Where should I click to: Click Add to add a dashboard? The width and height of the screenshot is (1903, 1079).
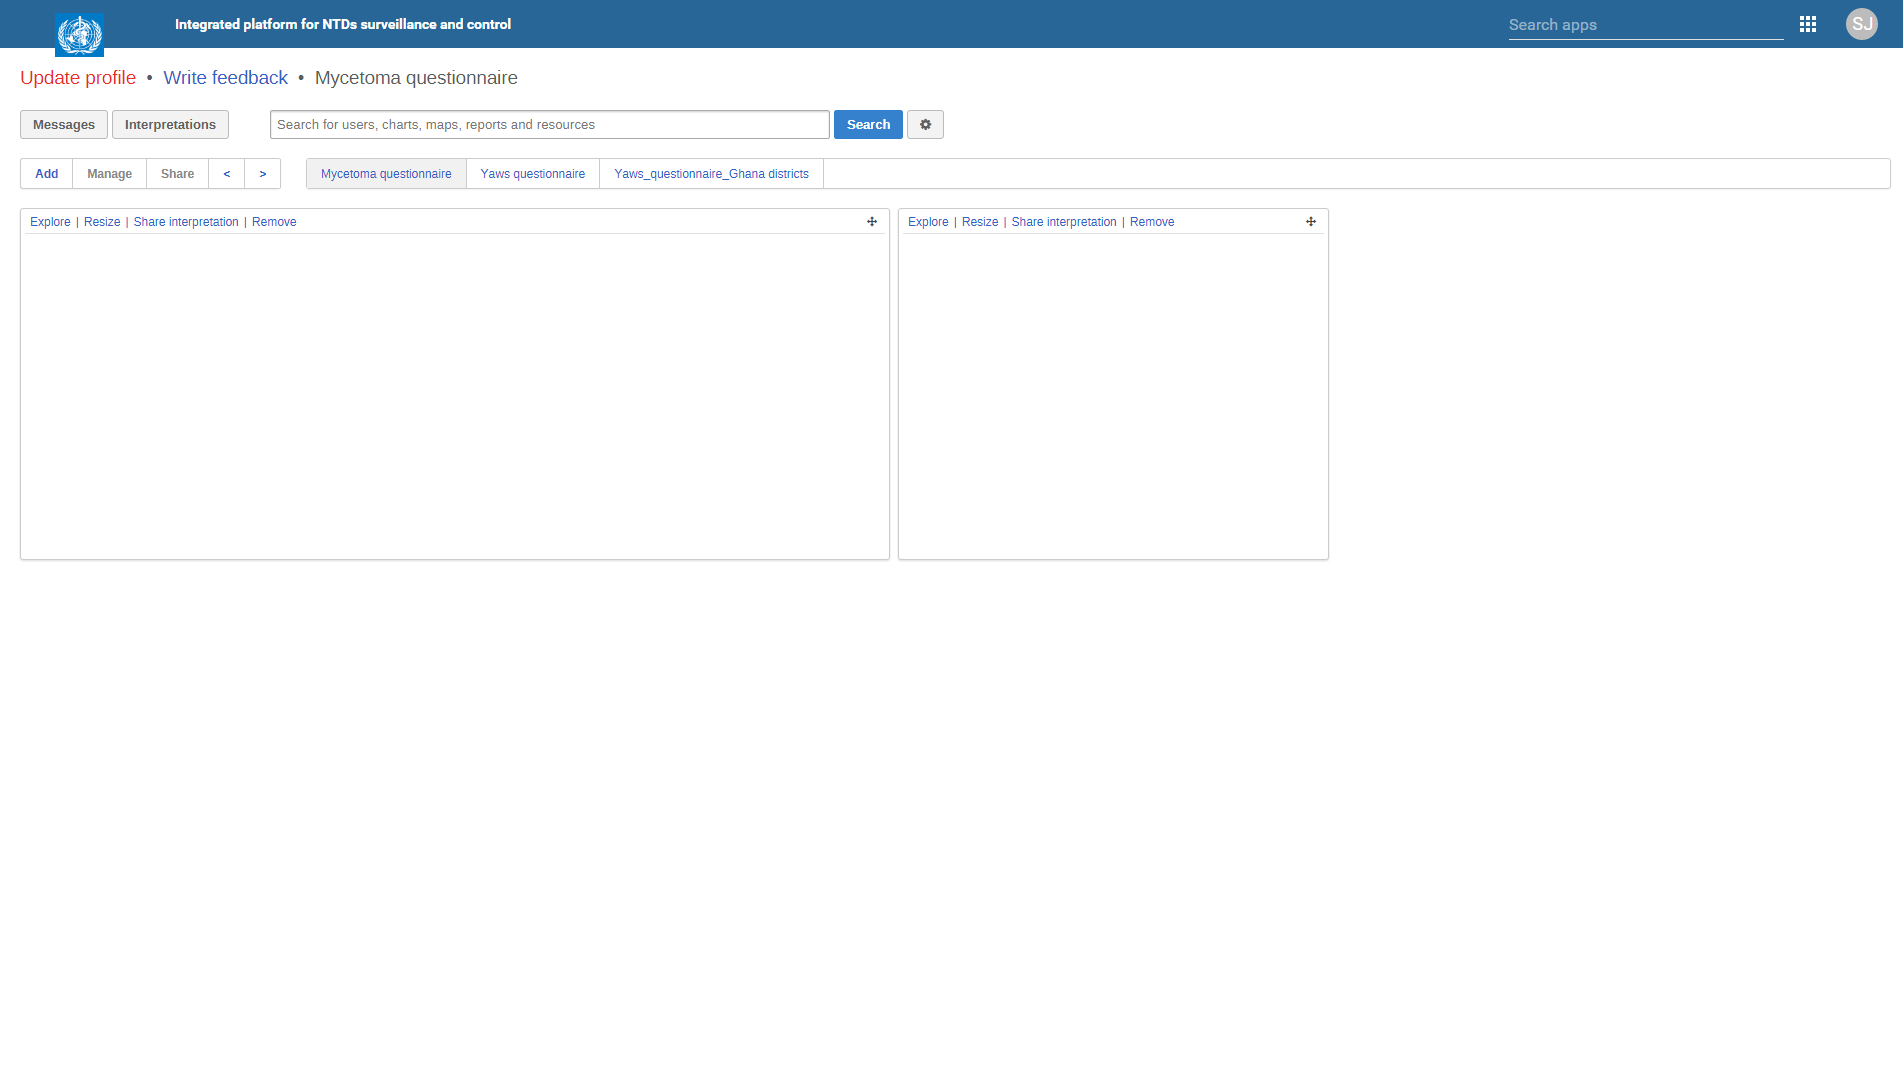pos(47,174)
